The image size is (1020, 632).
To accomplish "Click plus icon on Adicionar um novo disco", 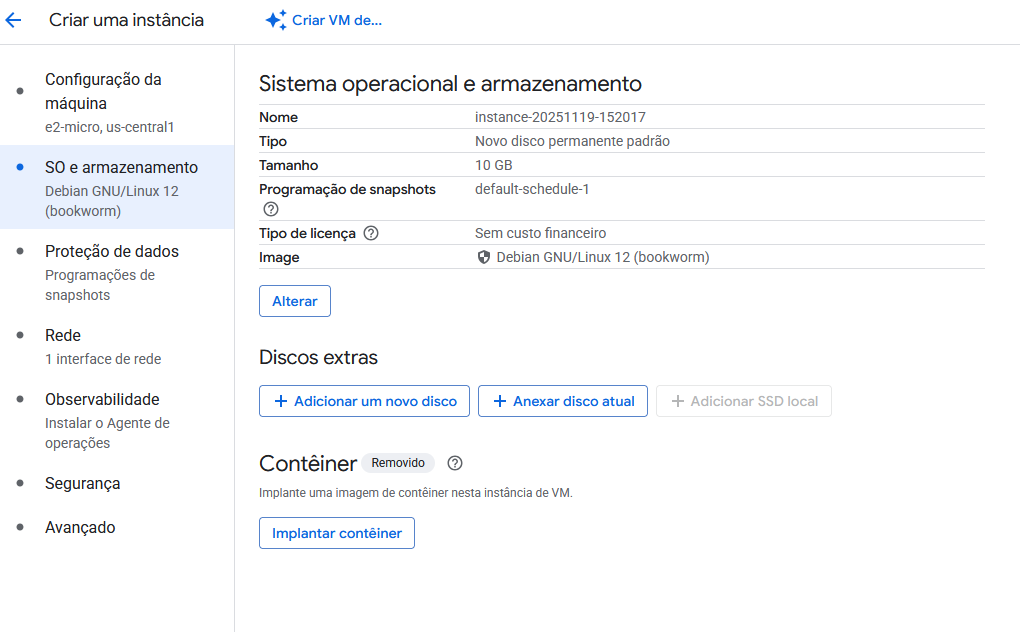I will coord(280,401).
